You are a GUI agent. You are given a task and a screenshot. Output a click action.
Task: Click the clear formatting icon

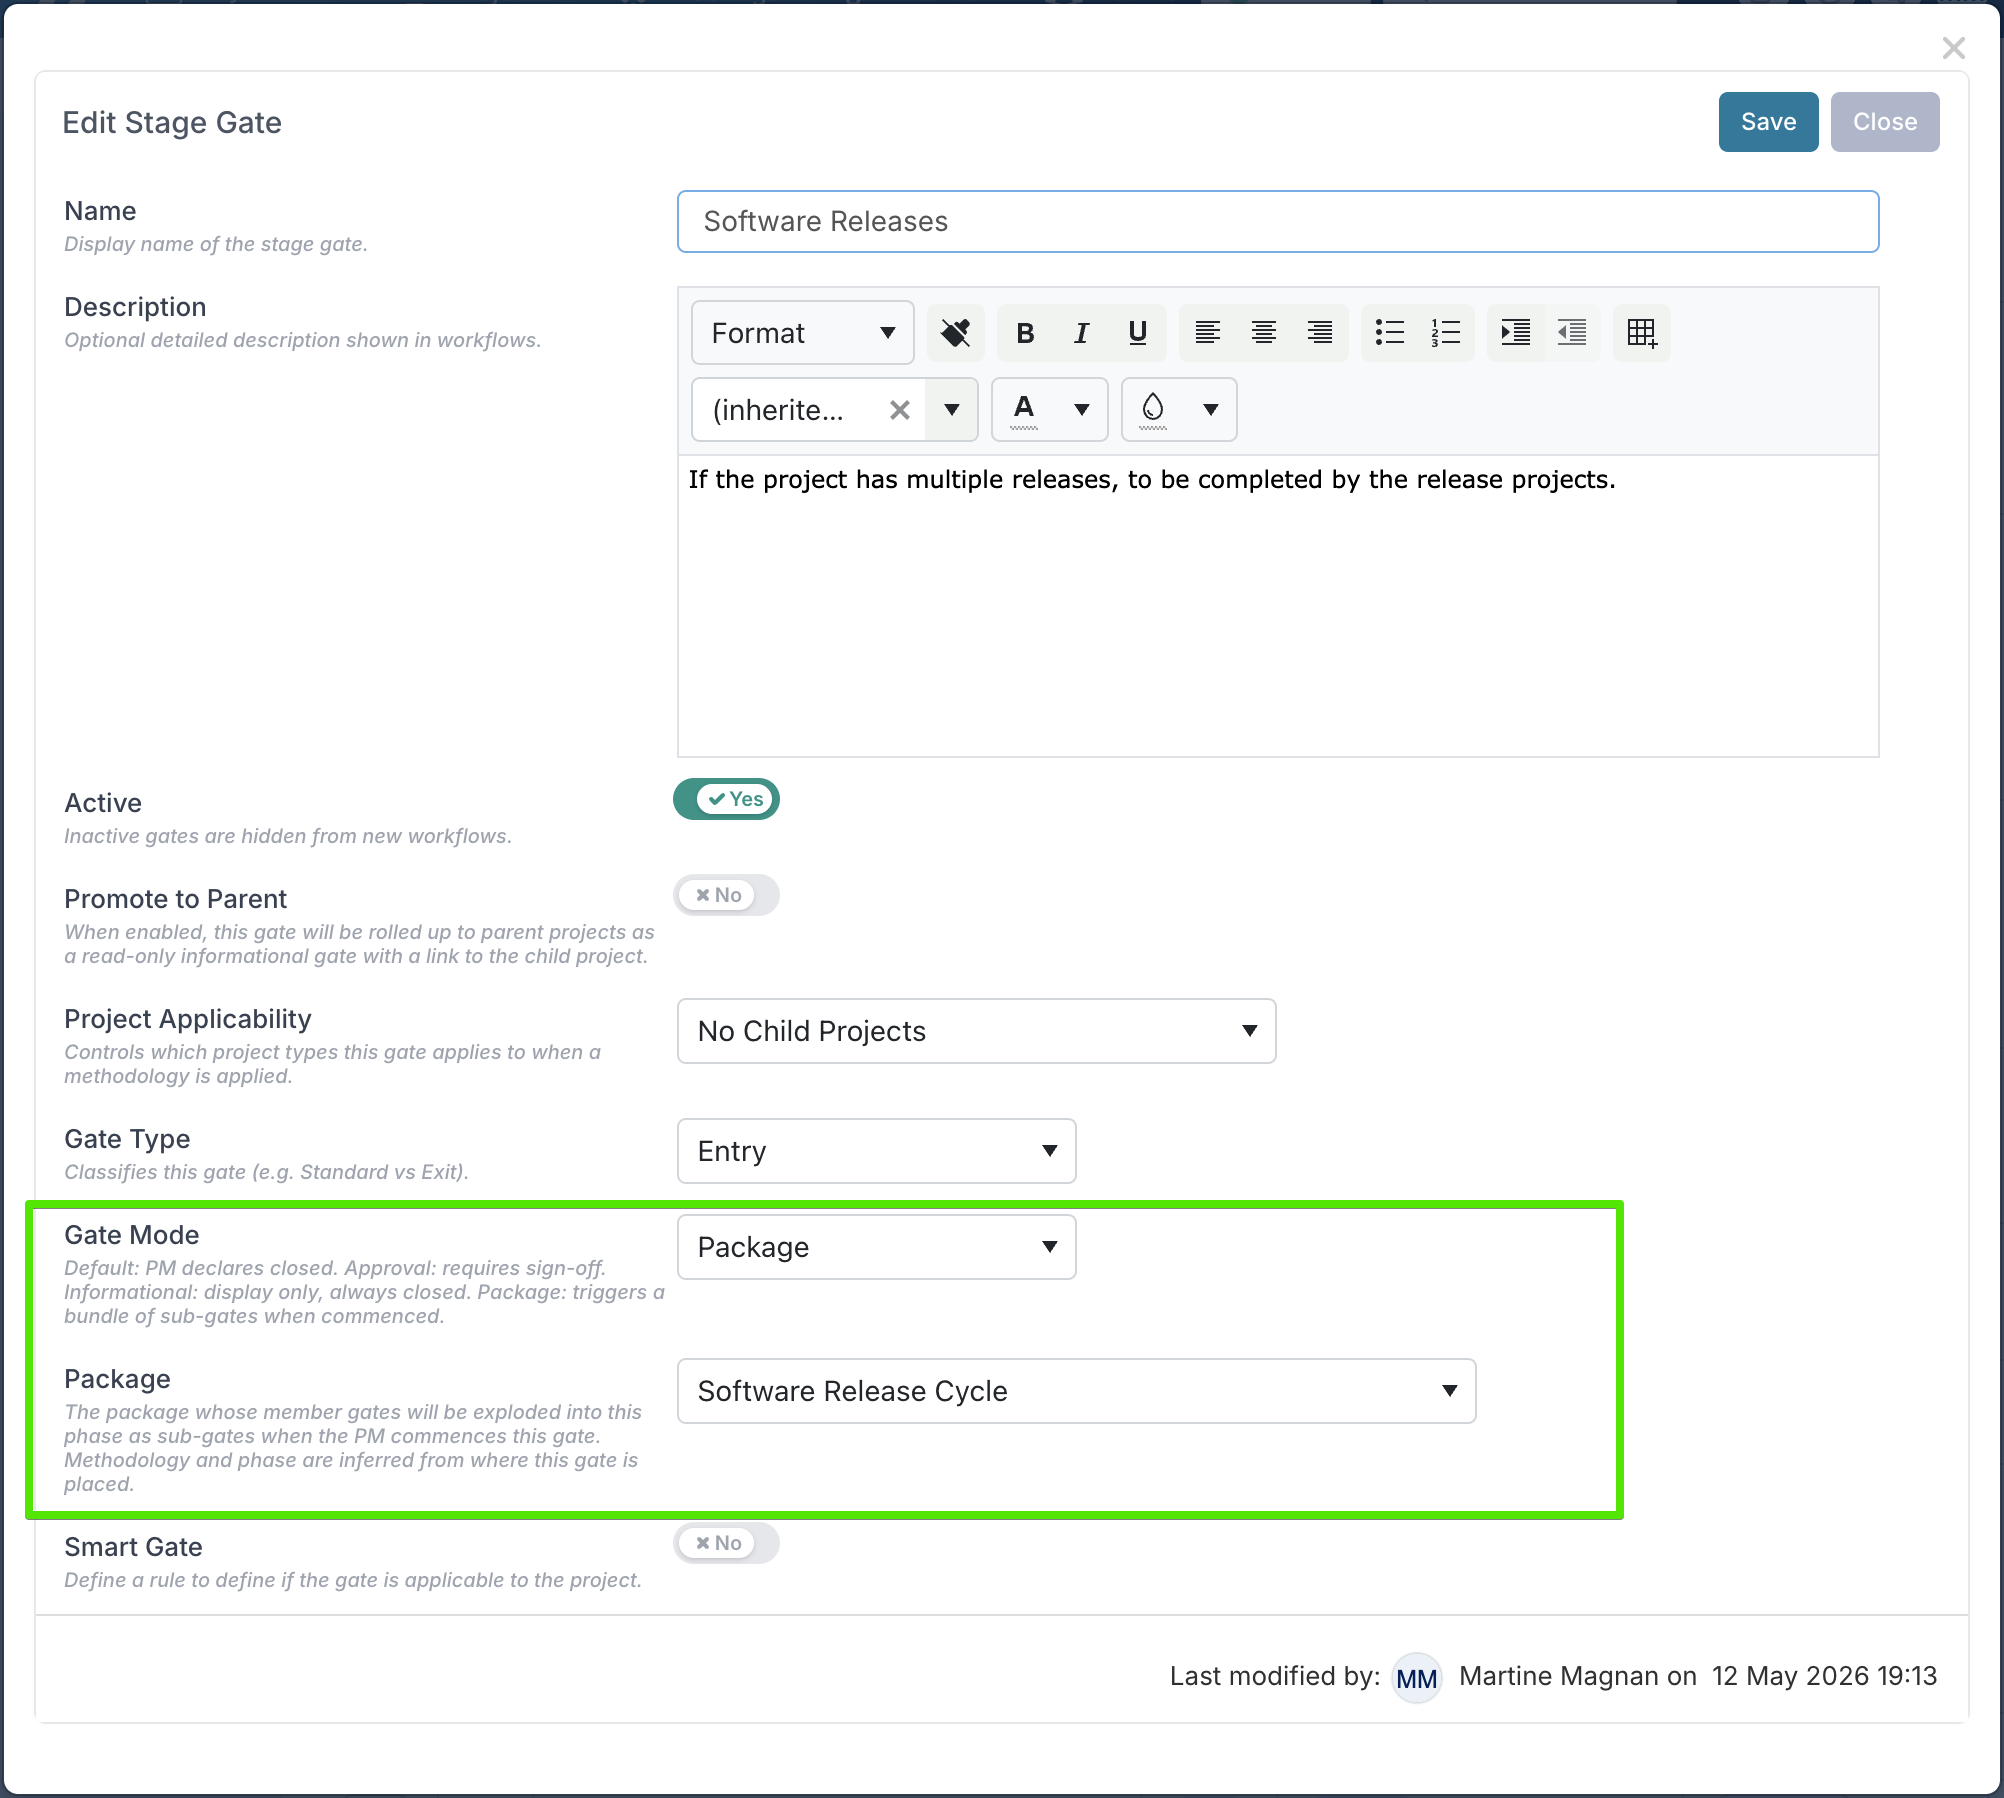point(955,333)
